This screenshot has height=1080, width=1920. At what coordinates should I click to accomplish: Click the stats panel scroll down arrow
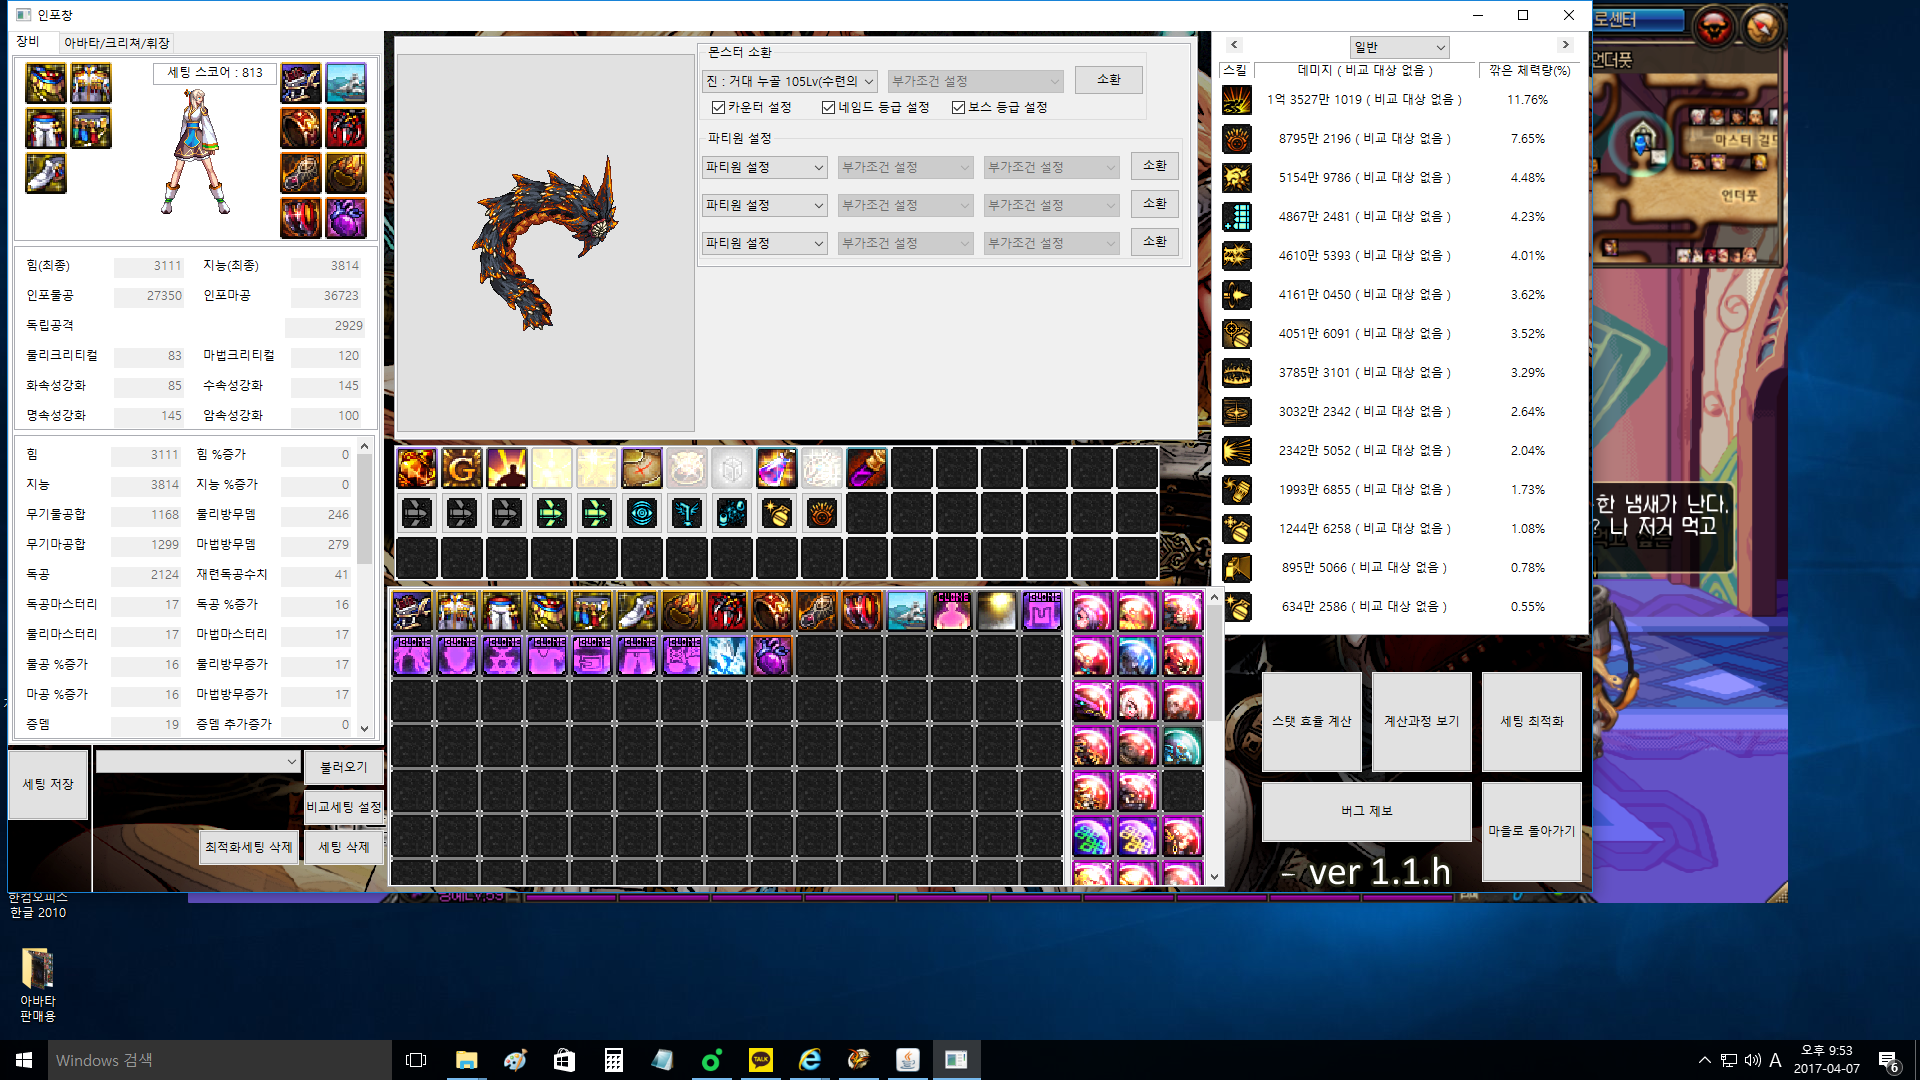pyautogui.click(x=364, y=729)
